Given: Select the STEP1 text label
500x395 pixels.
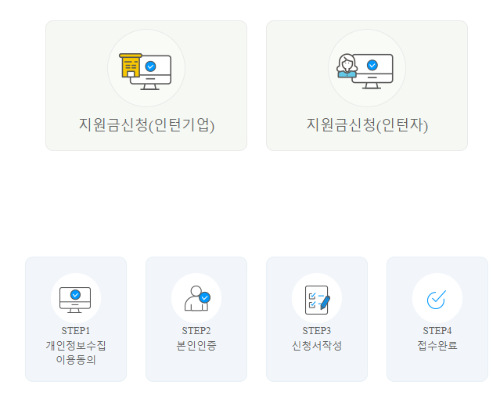Looking at the screenshot, I should coord(76,331).
